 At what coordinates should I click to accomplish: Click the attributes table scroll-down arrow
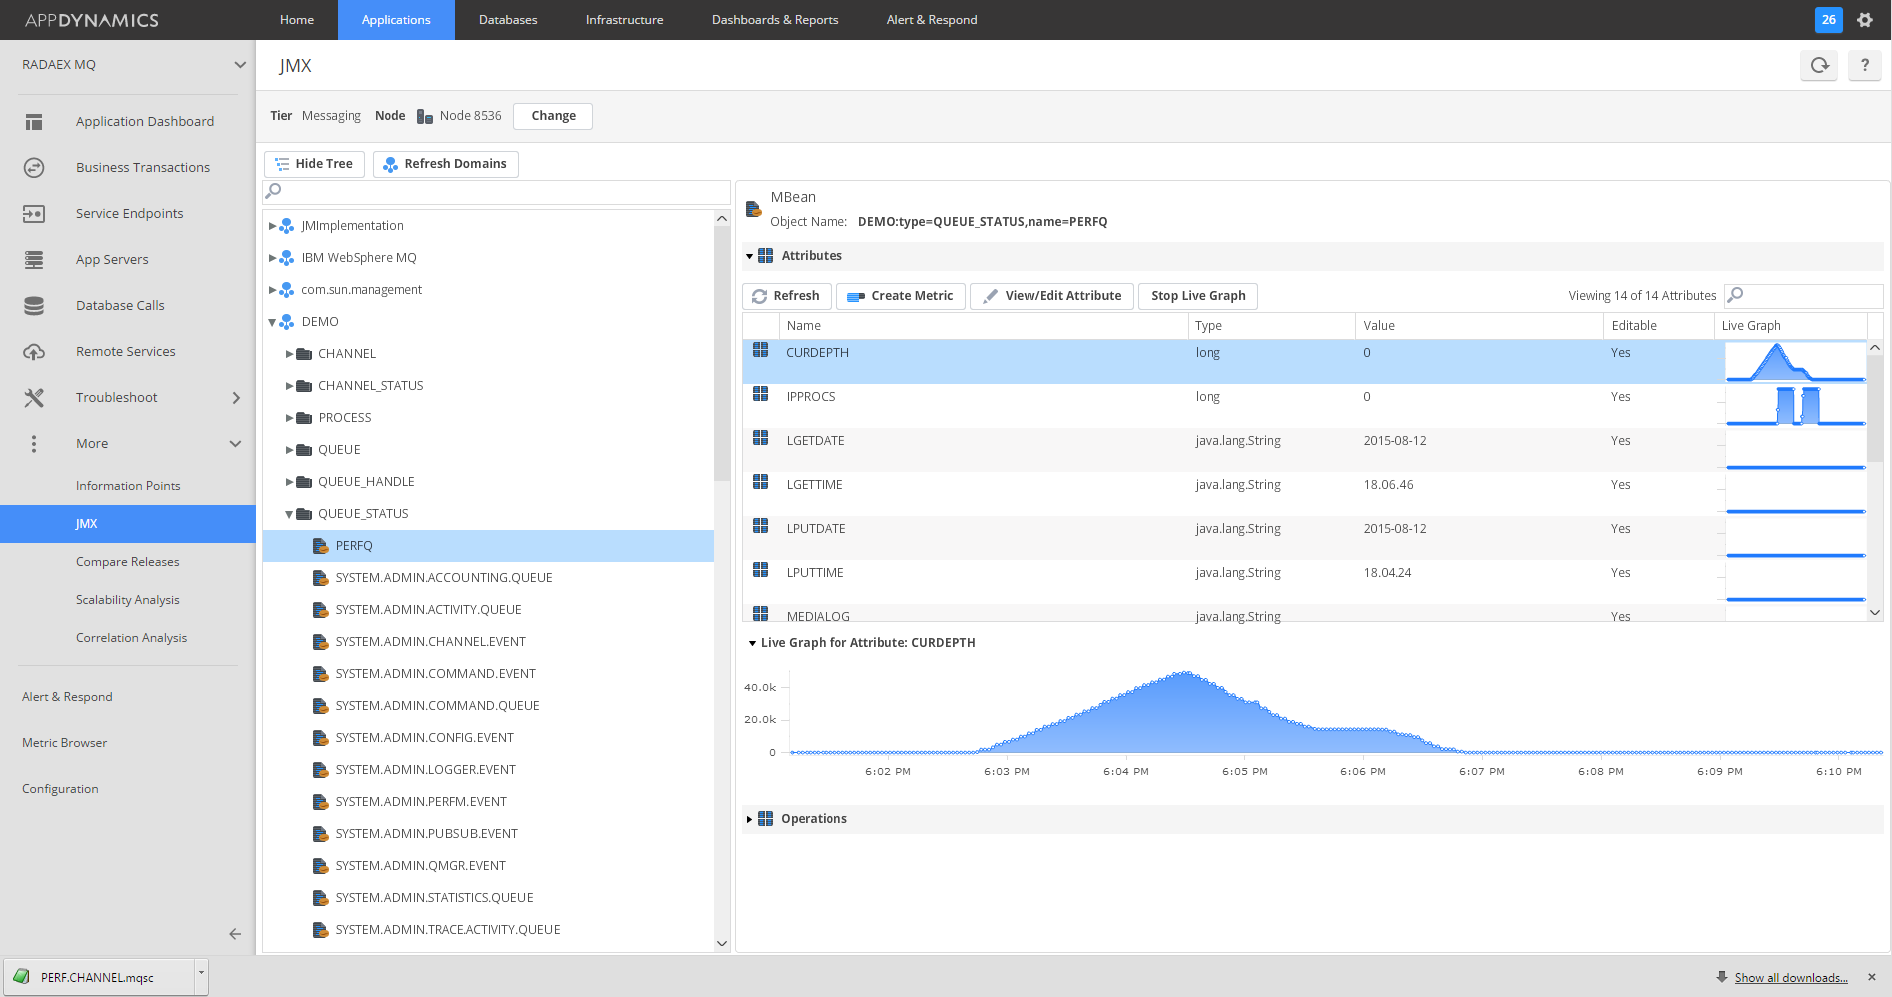[x=1875, y=612]
